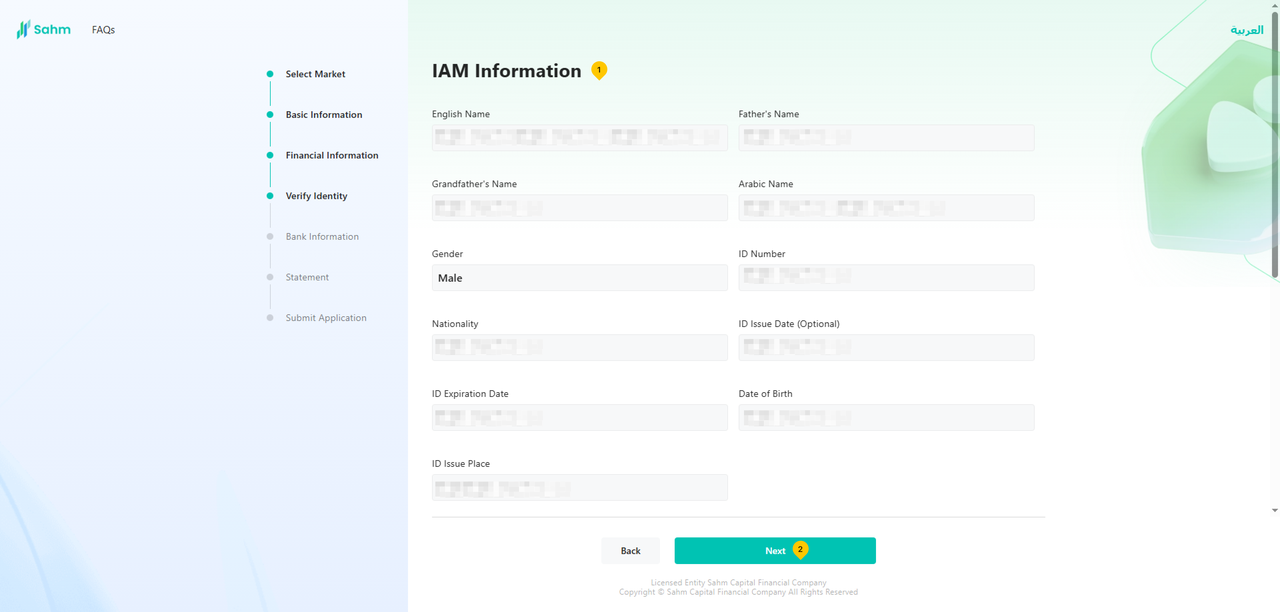The width and height of the screenshot is (1280, 612).
Task: Open the Financial Information step
Action: 331,155
